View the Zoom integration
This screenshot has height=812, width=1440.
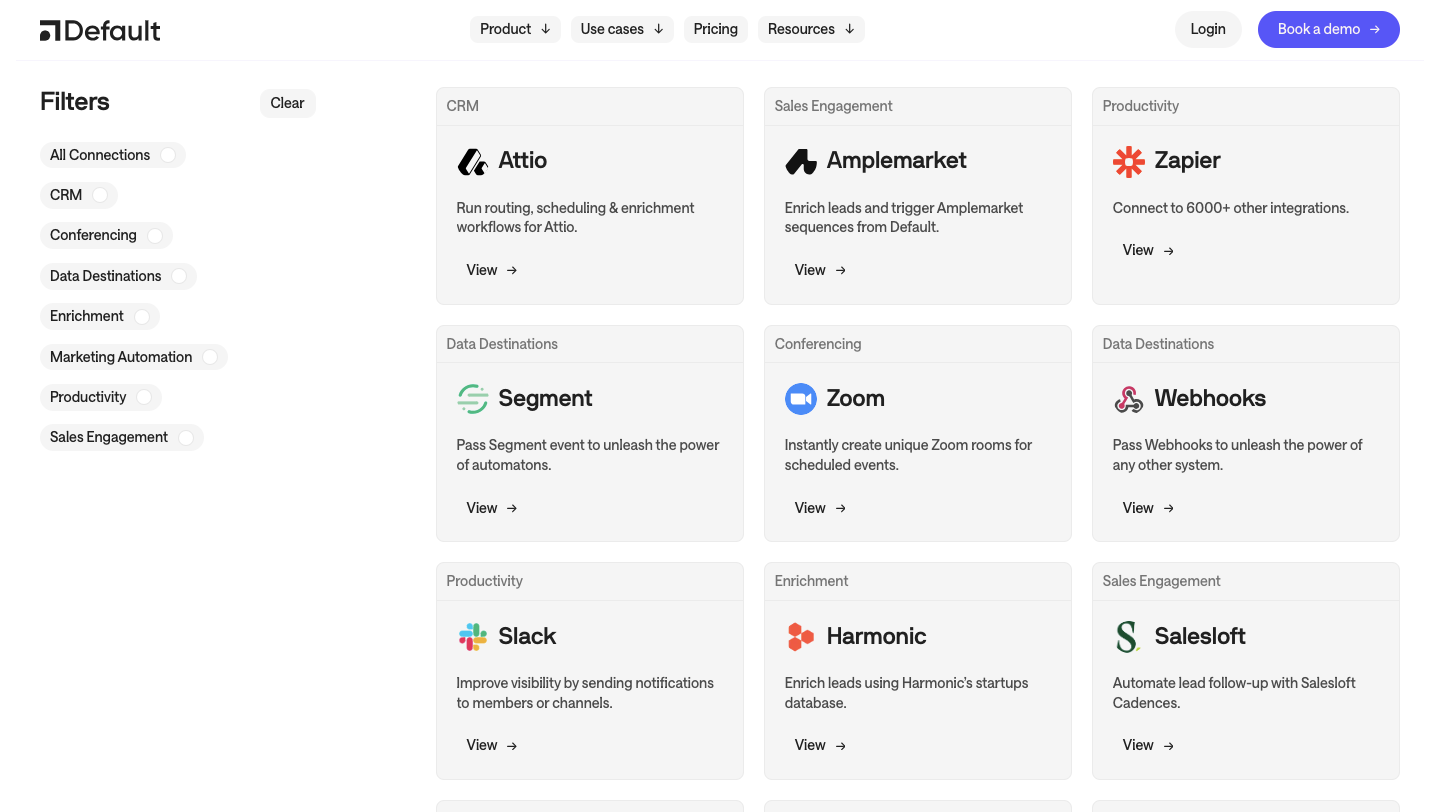click(x=820, y=508)
